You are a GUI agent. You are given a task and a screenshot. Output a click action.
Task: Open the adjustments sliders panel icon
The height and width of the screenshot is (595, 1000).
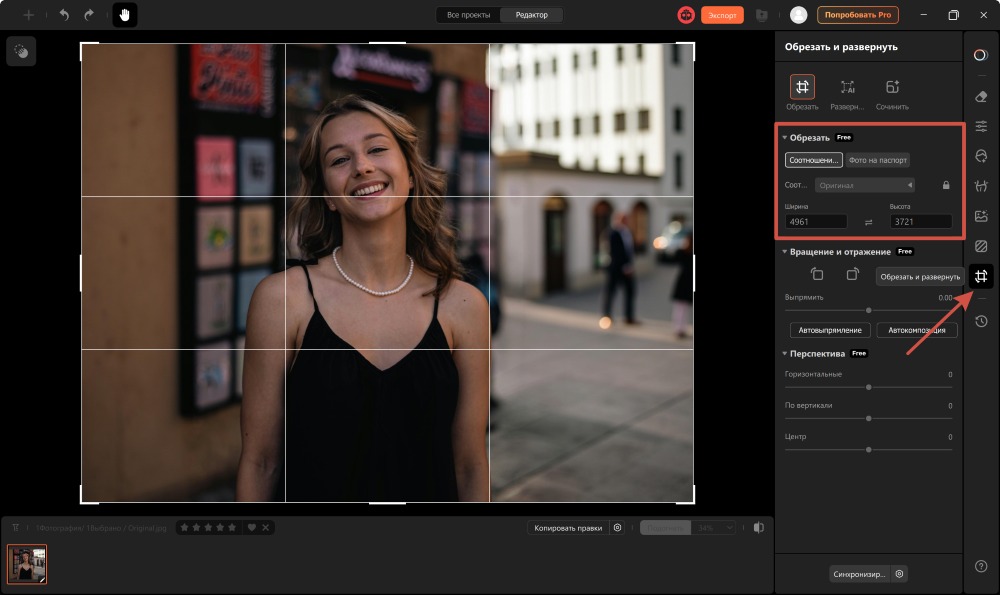[x=981, y=126]
